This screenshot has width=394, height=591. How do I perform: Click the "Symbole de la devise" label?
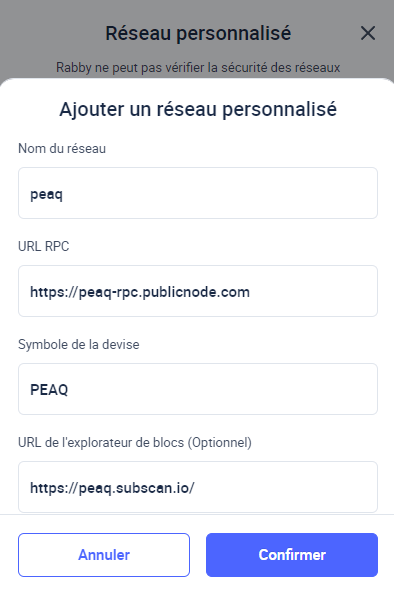click(79, 344)
